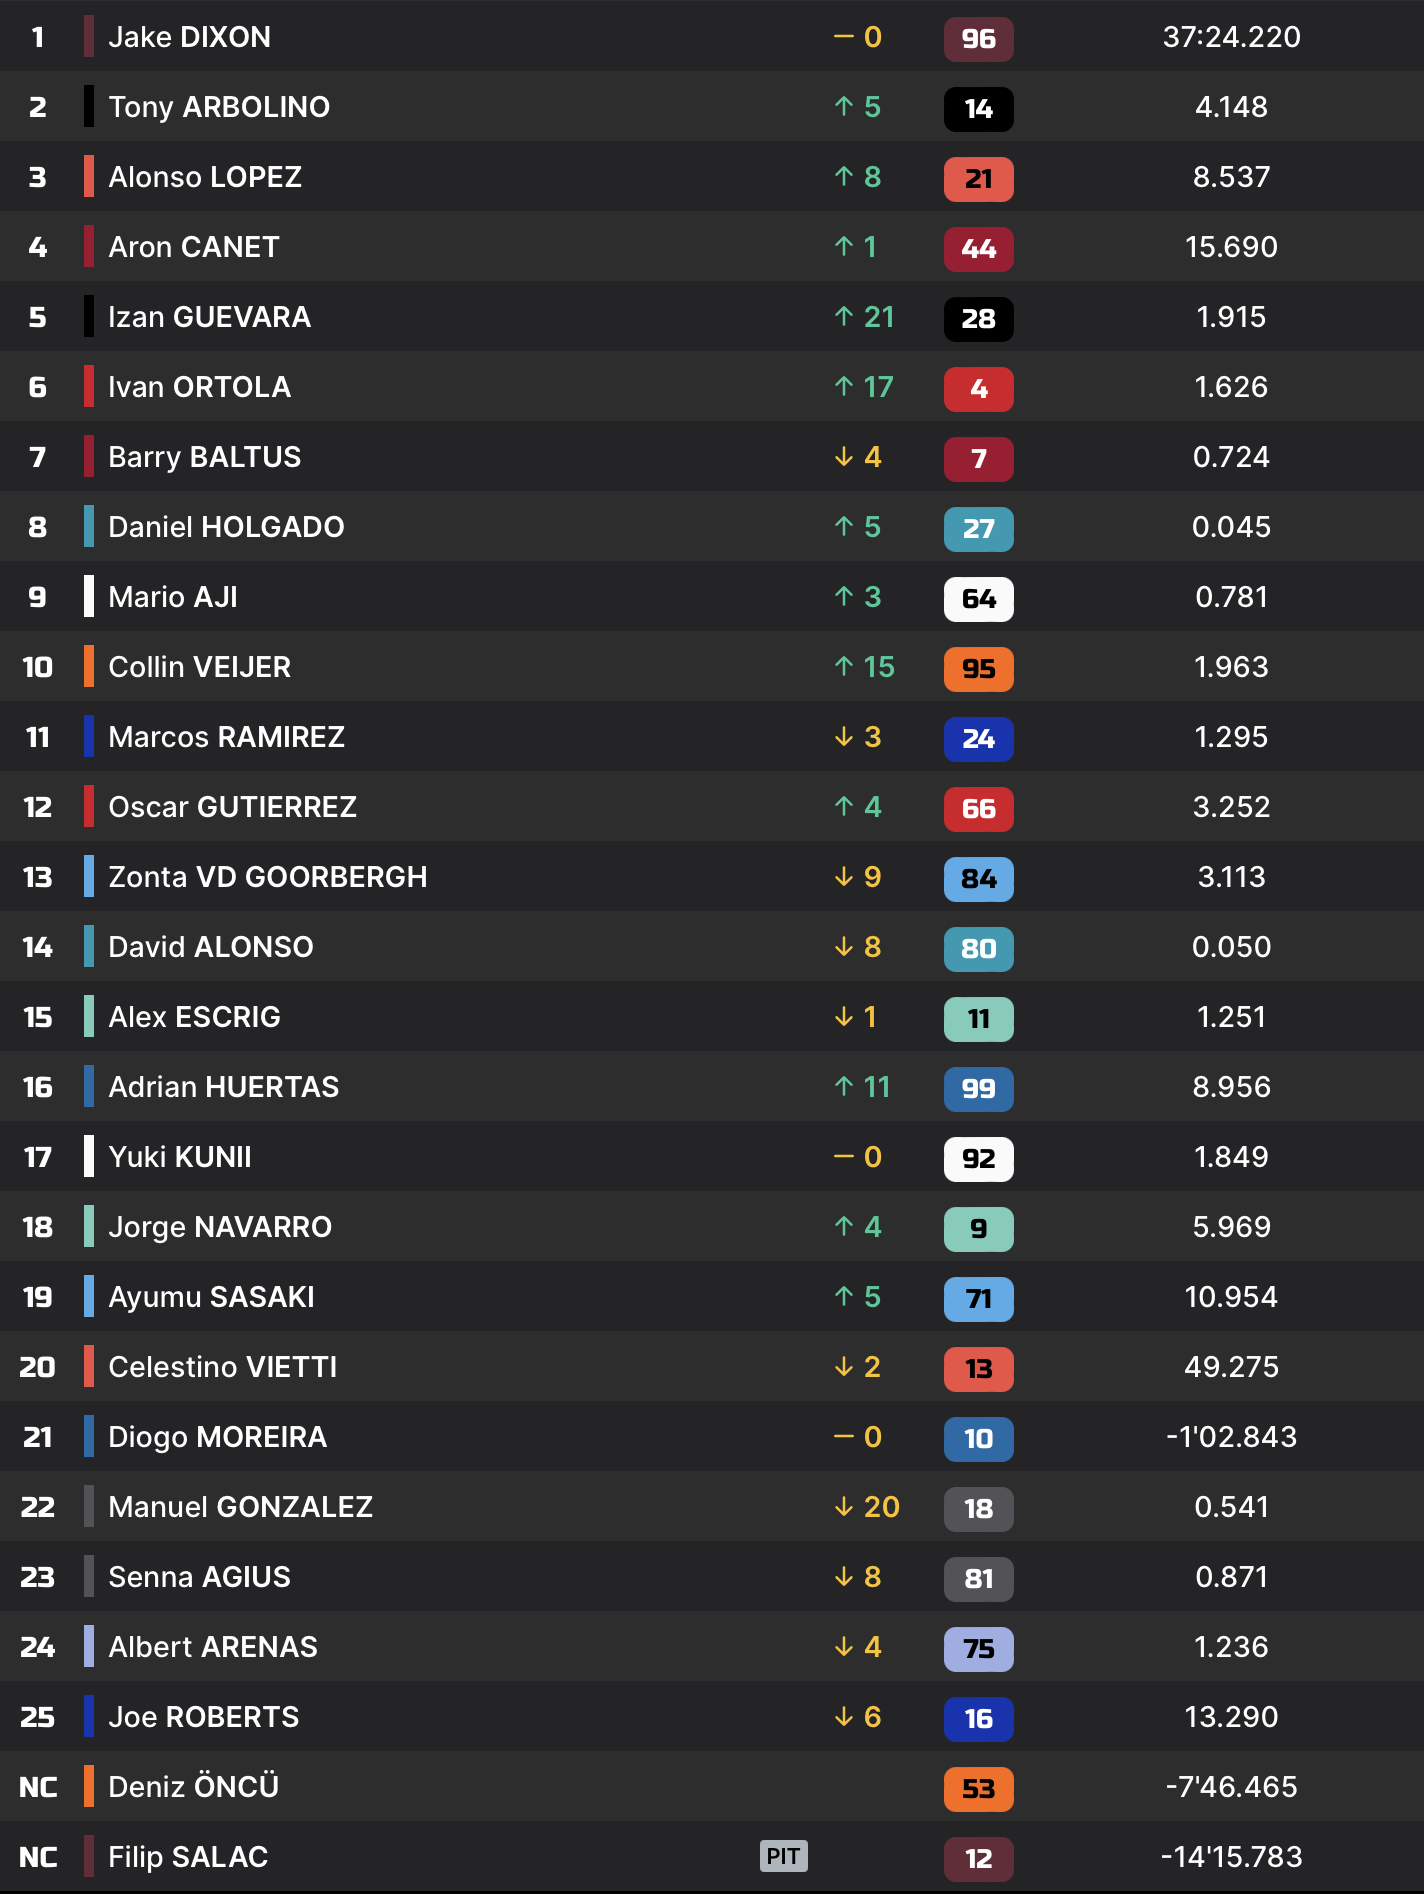
Task: Click the gap time 49.275
Action: click(1231, 1367)
